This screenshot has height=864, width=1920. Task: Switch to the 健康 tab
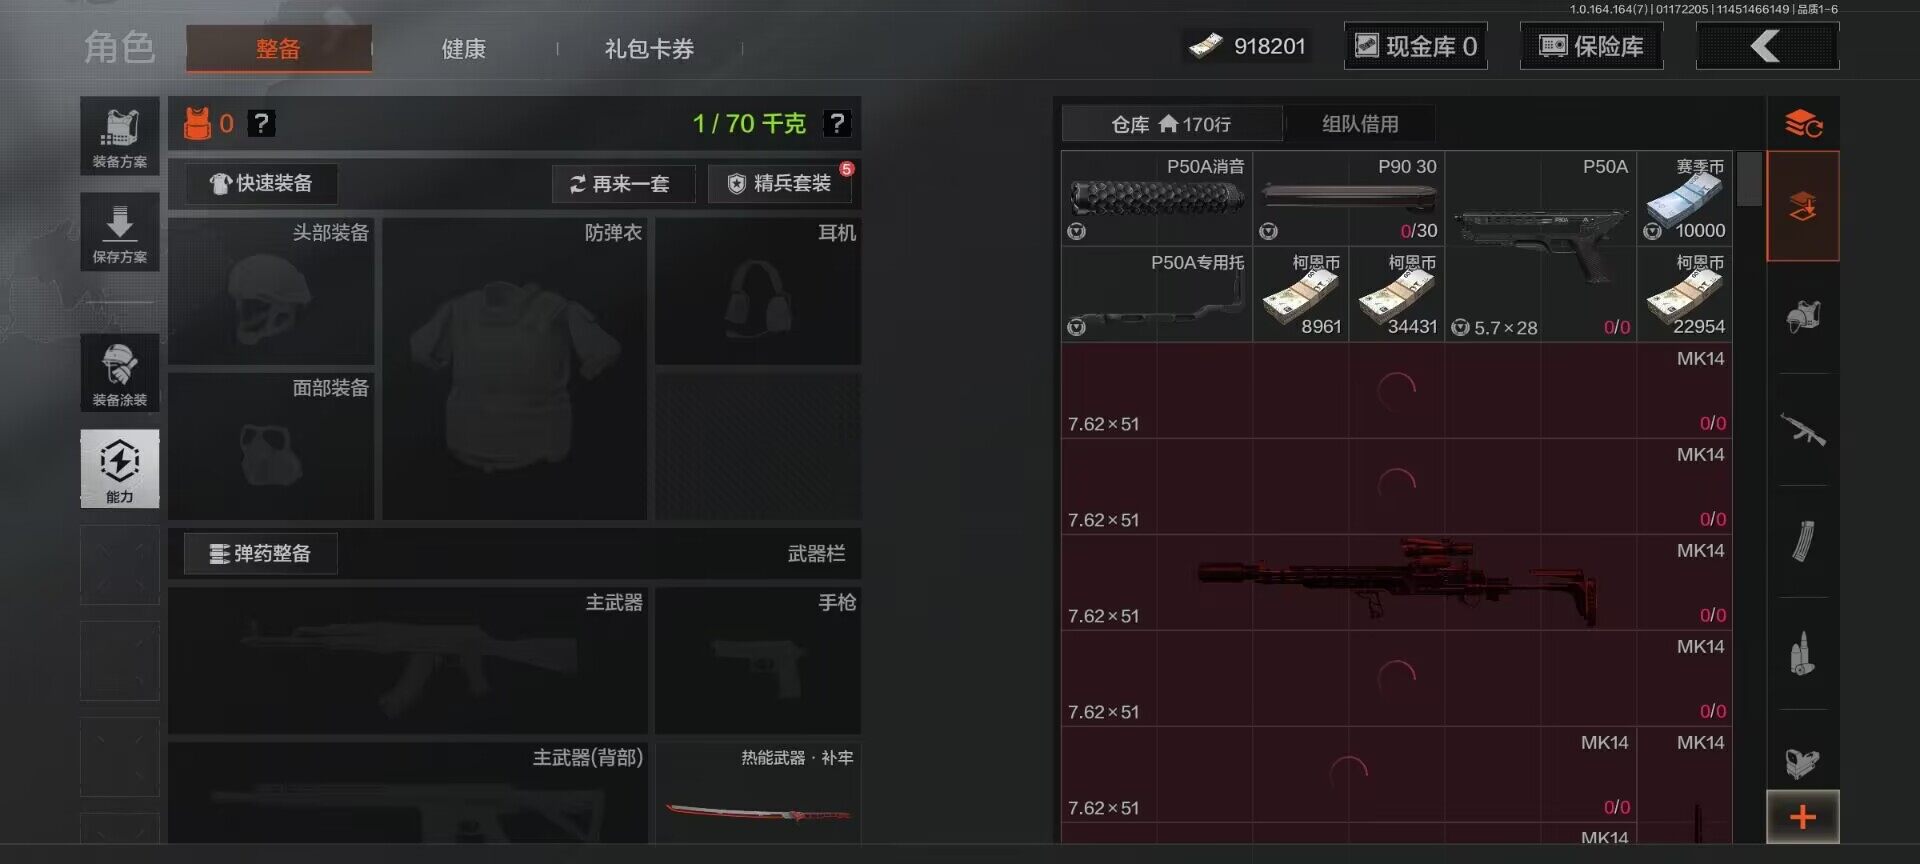click(464, 49)
